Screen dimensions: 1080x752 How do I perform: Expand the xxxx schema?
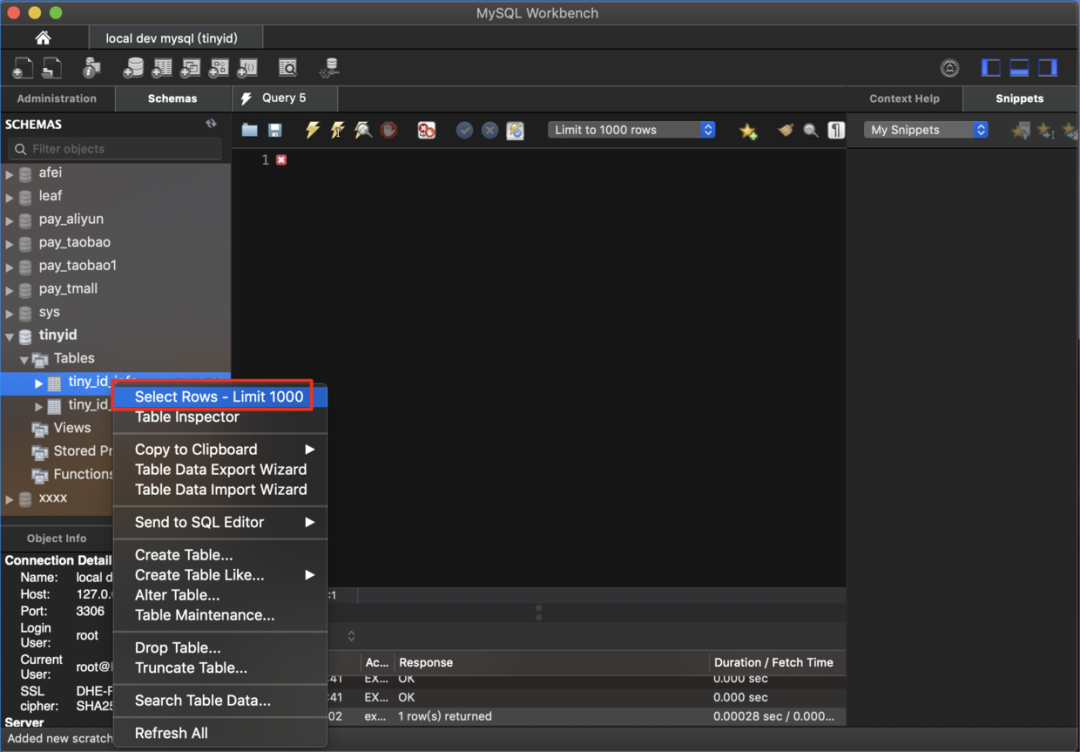coord(9,499)
